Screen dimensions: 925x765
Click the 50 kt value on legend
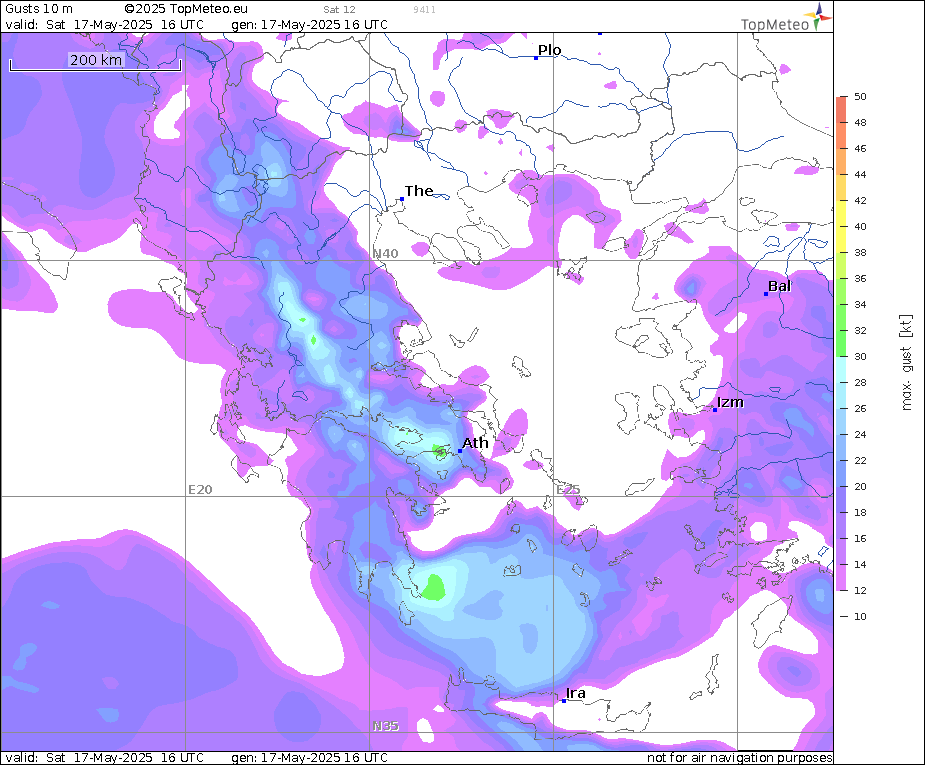(x=860, y=97)
